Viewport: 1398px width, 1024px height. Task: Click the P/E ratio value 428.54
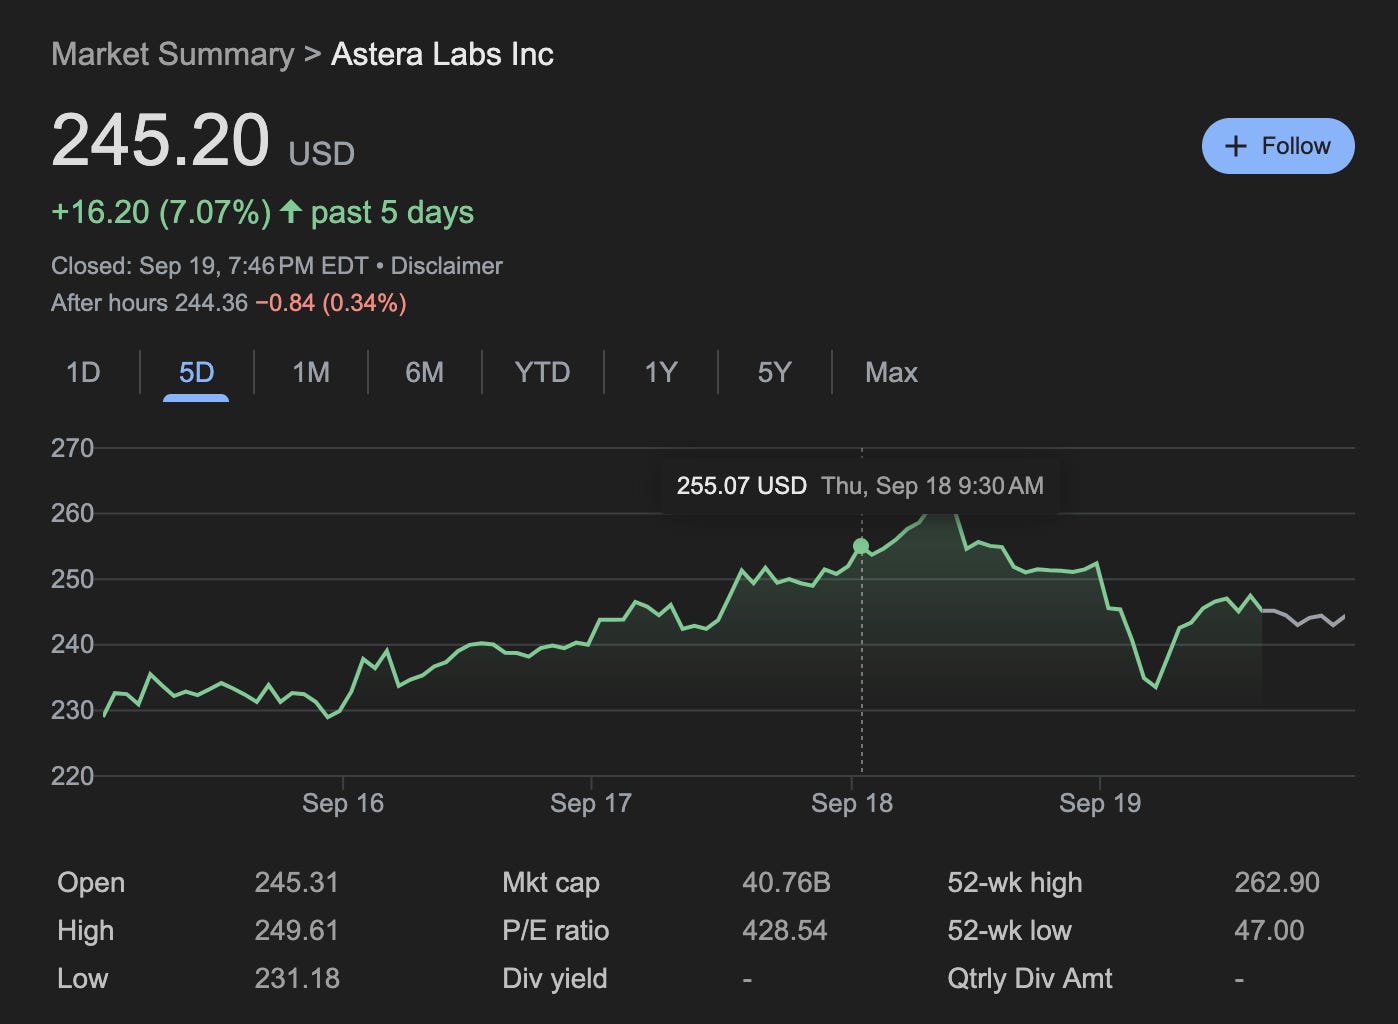(x=785, y=931)
